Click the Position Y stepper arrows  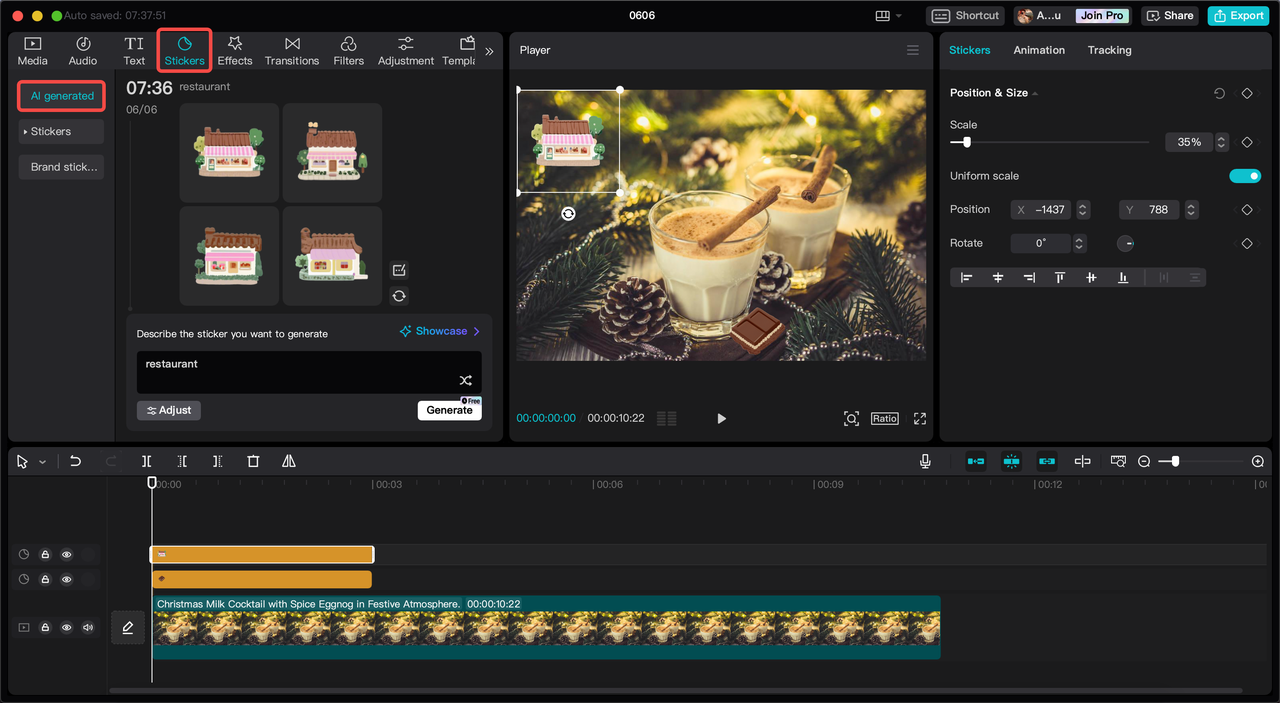[1191, 210]
